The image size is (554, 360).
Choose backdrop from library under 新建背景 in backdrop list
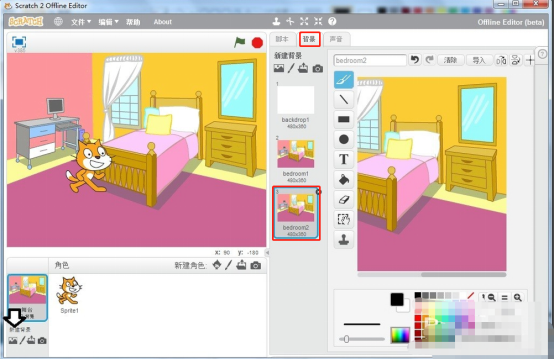coord(279,68)
